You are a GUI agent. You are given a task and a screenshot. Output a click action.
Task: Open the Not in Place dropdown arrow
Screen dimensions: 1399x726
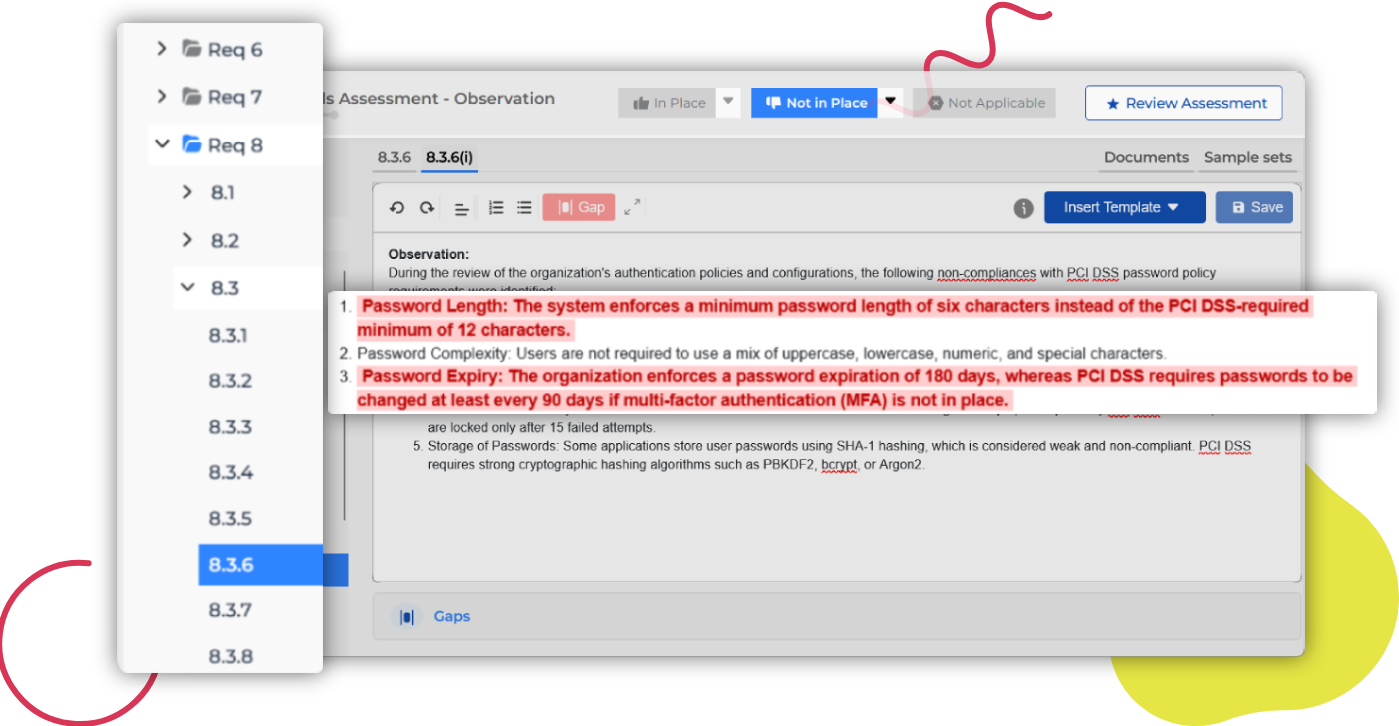point(891,102)
